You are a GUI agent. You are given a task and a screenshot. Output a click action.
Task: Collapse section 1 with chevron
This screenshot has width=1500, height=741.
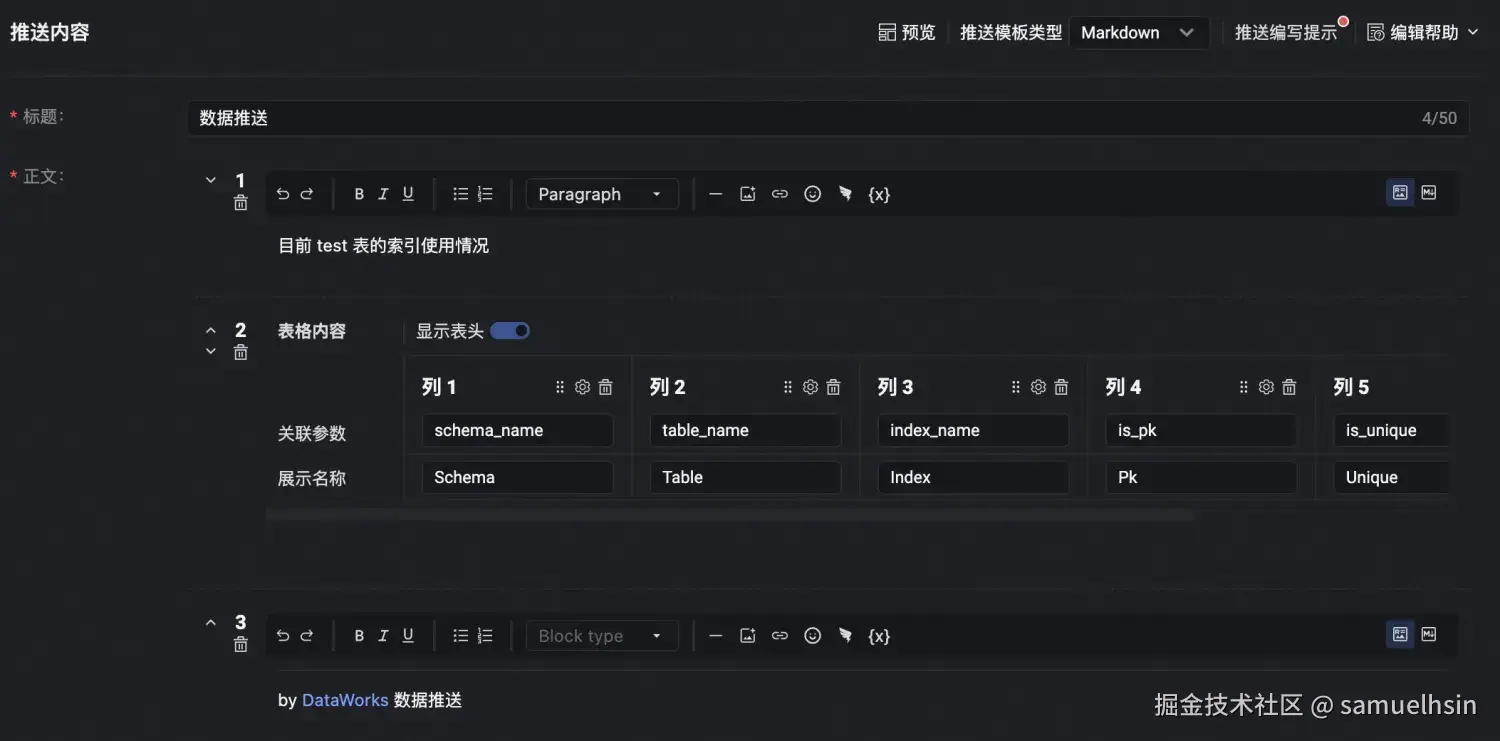211,180
